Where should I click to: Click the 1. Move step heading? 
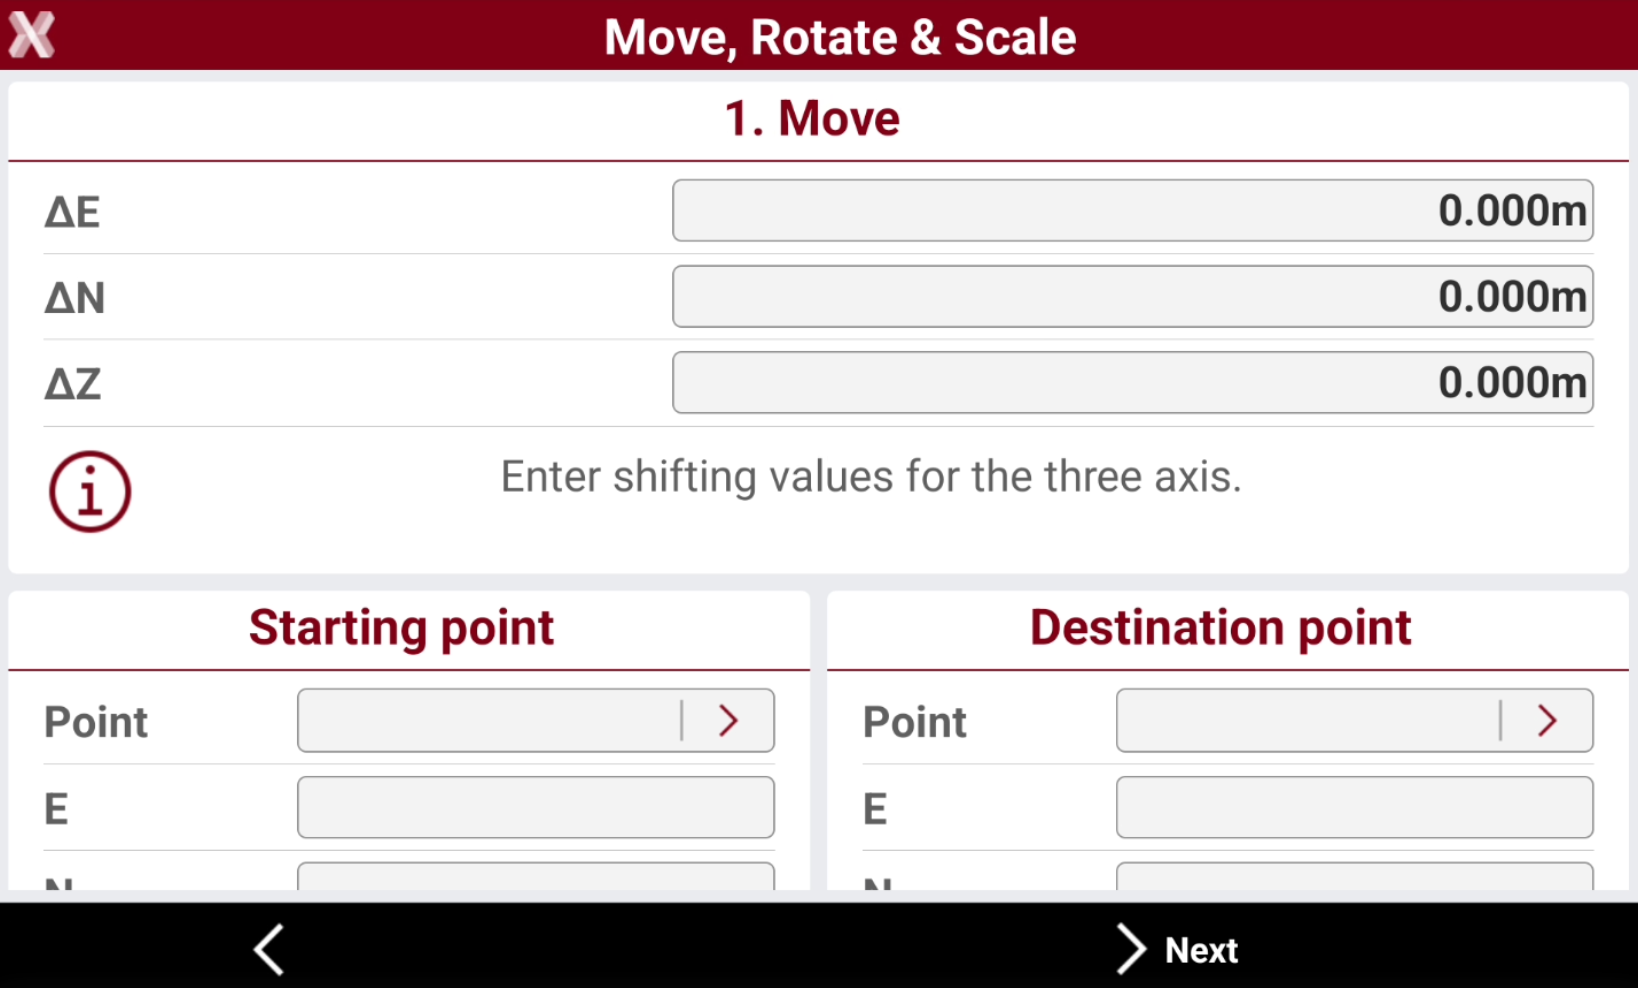[812, 118]
